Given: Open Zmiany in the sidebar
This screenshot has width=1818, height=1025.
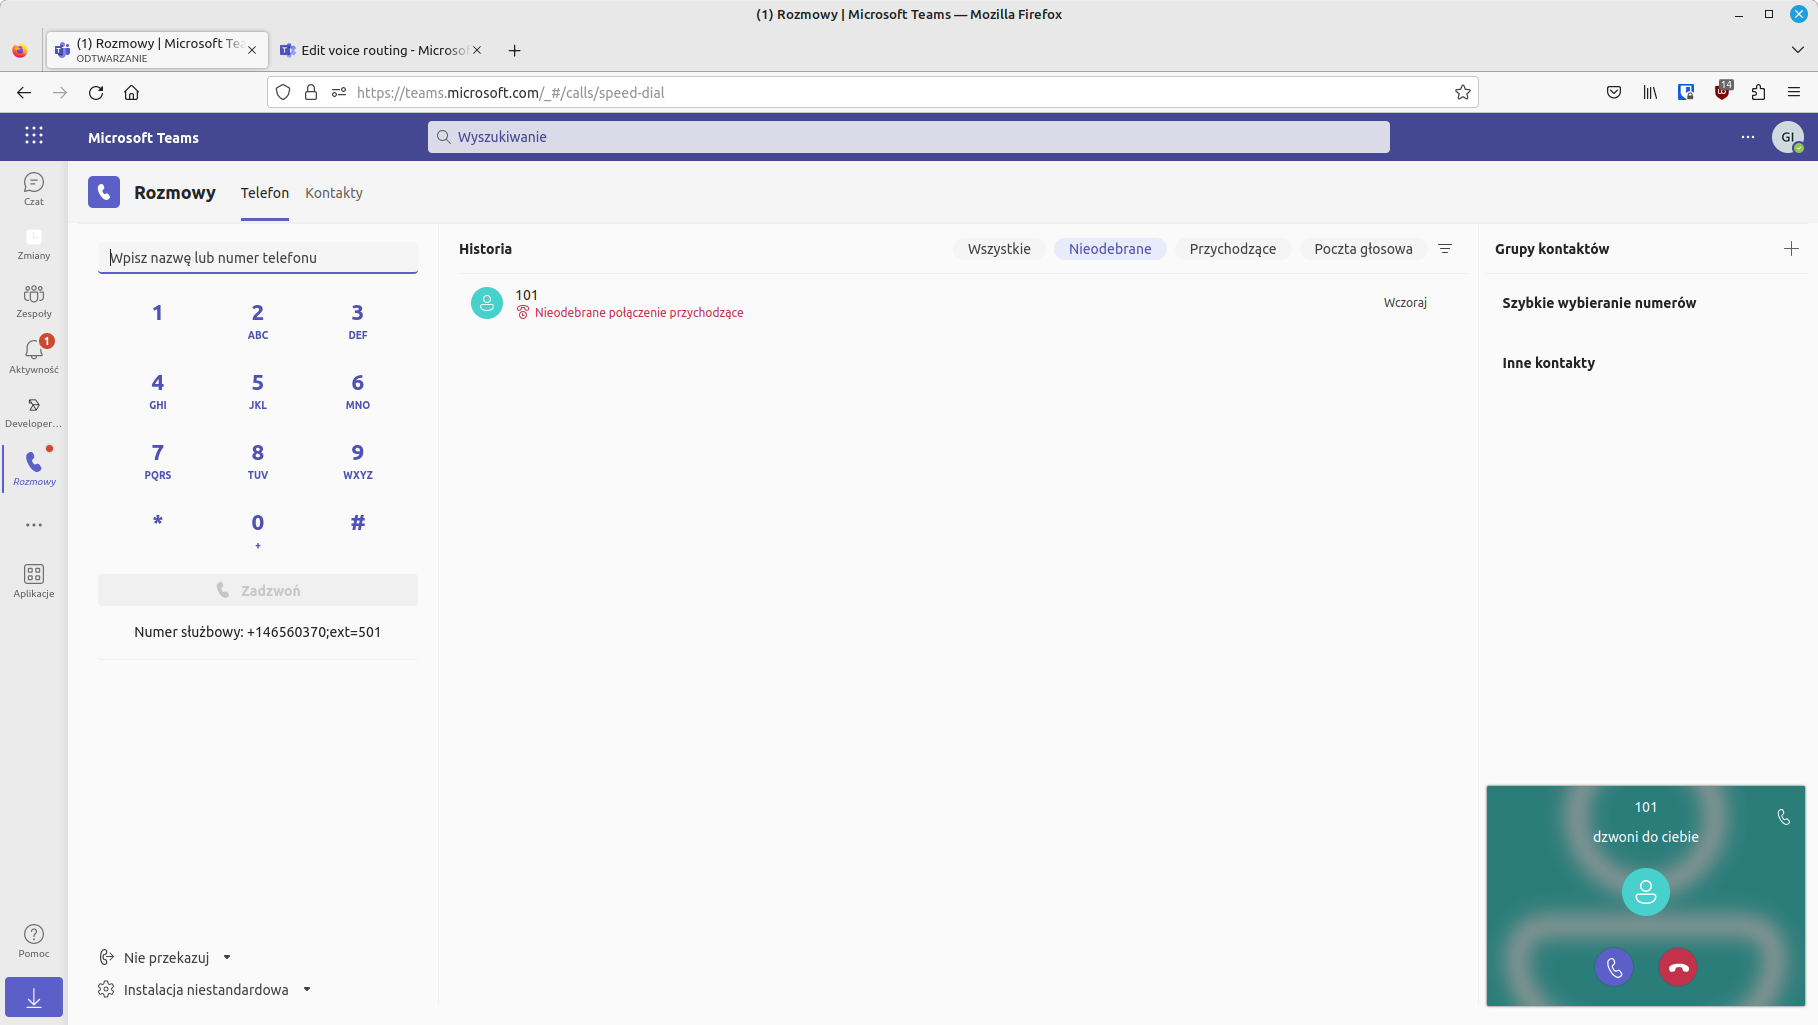Looking at the screenshot, I should [34, 243].
